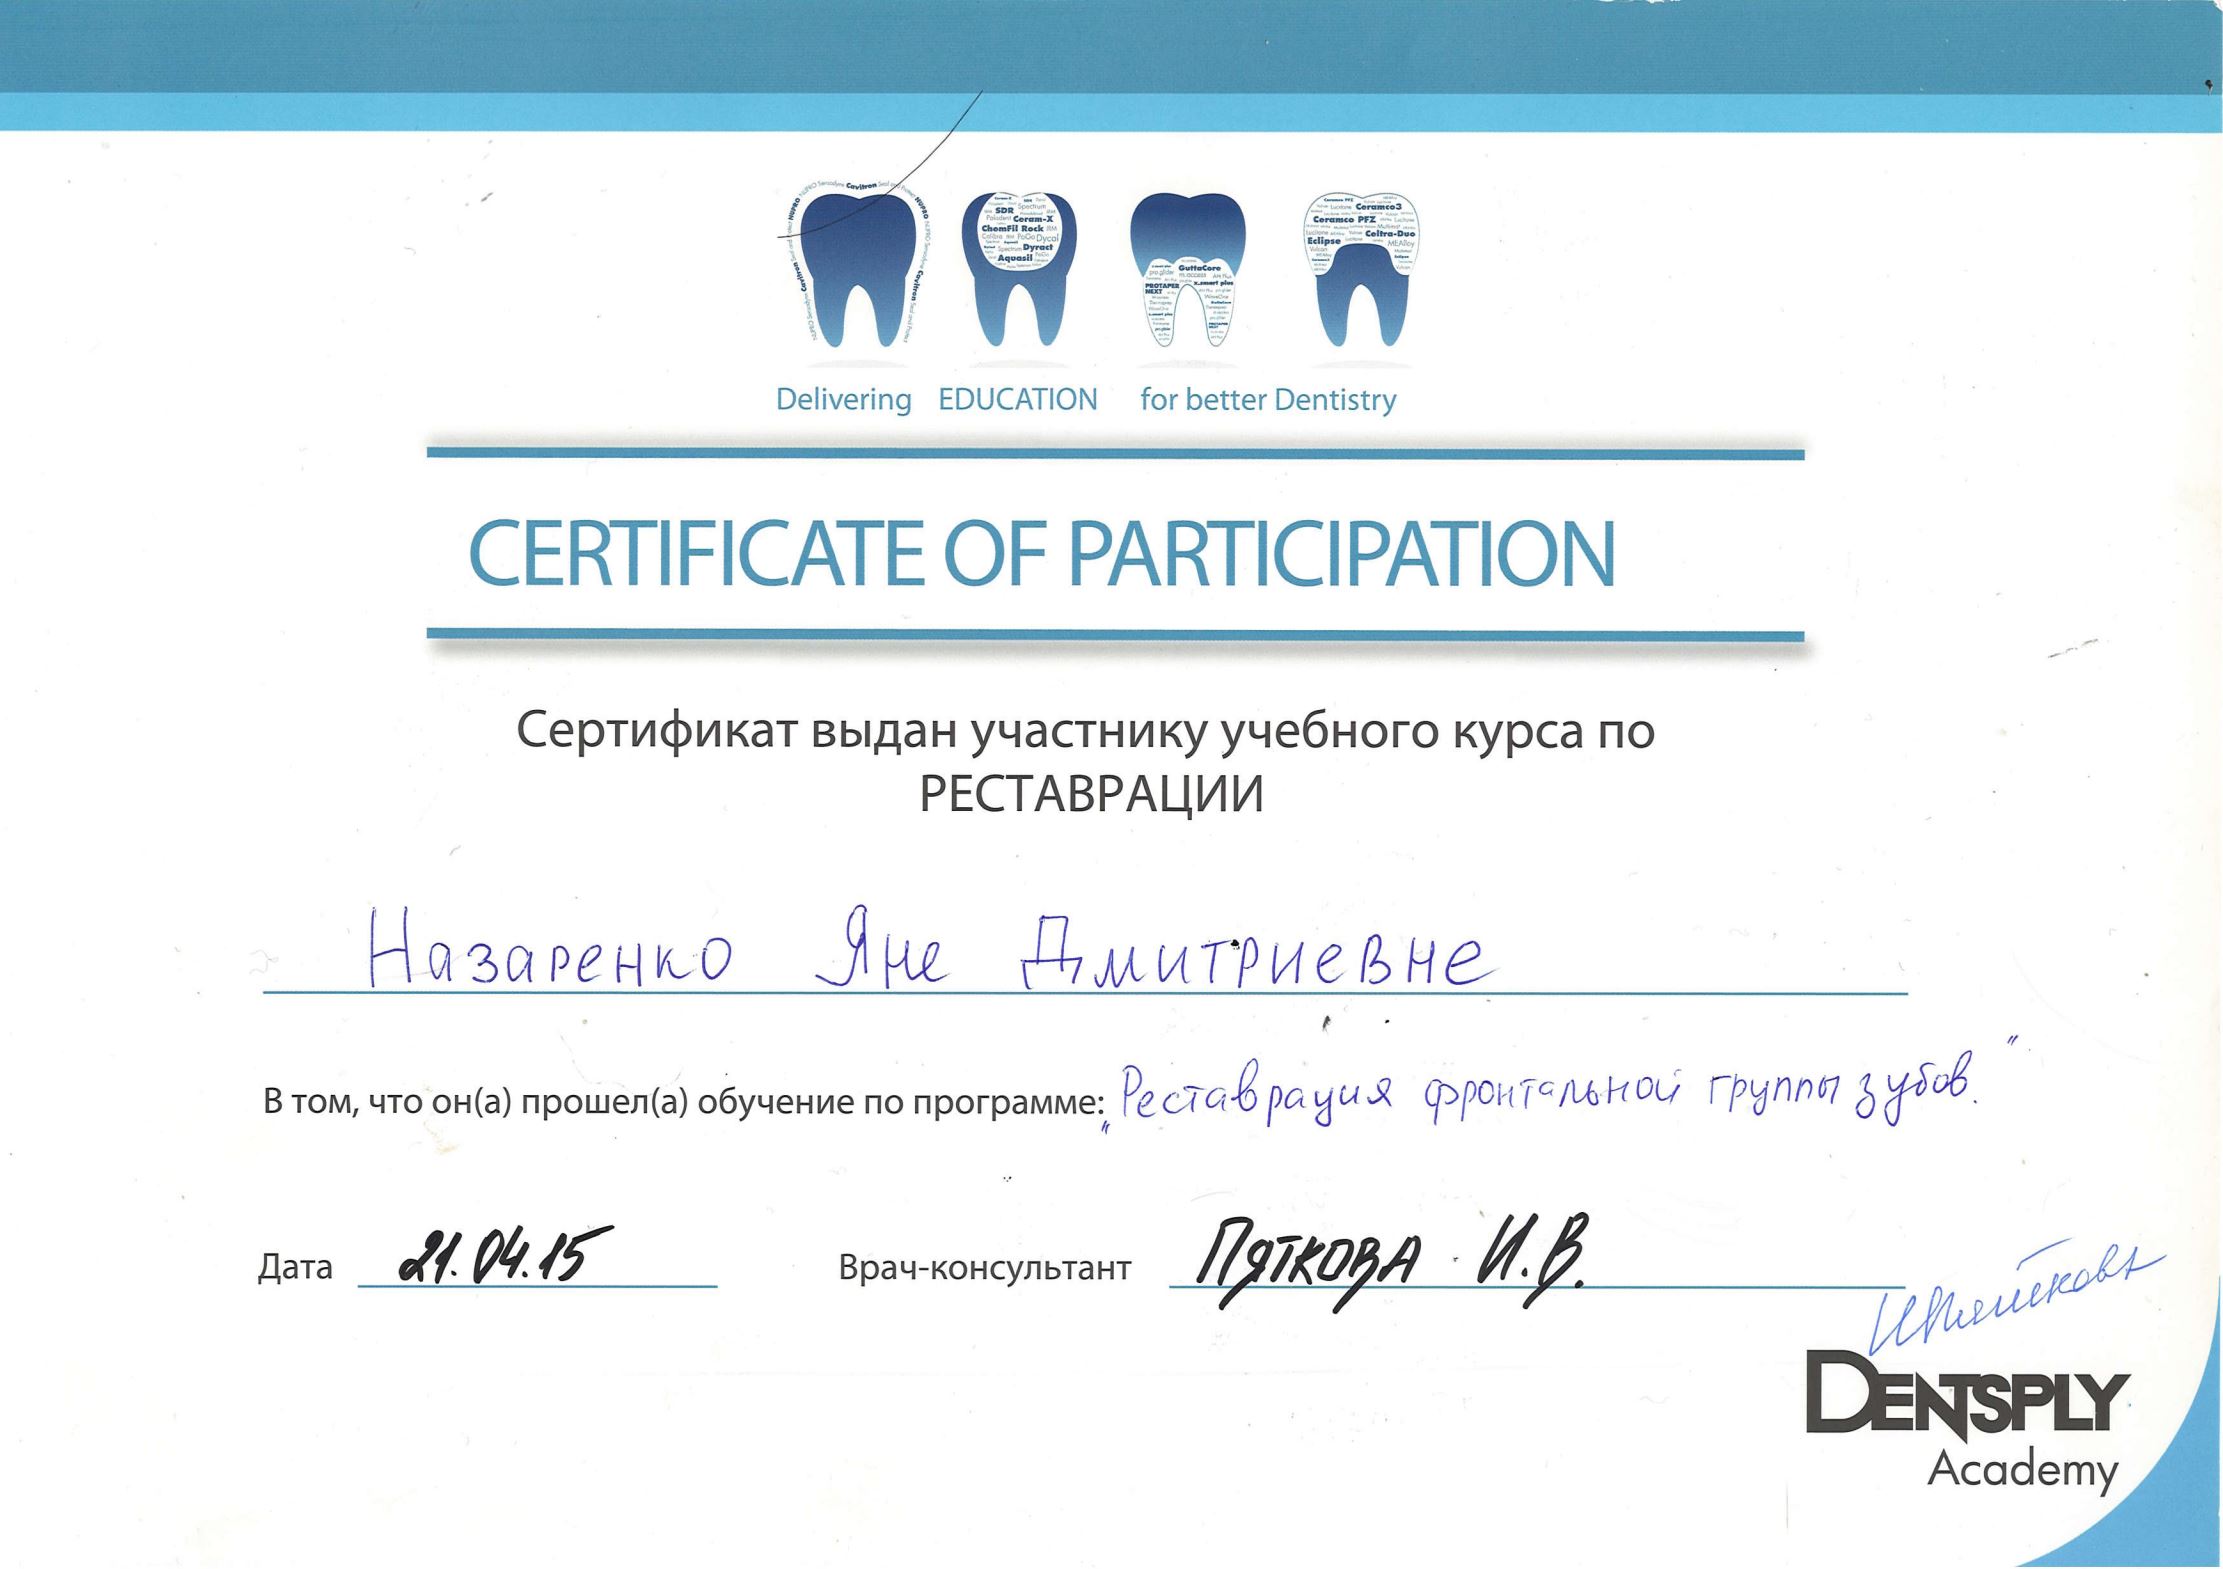
Task: Click the third tooth icon with GuttaCore labels
Action: [1188, 270]
